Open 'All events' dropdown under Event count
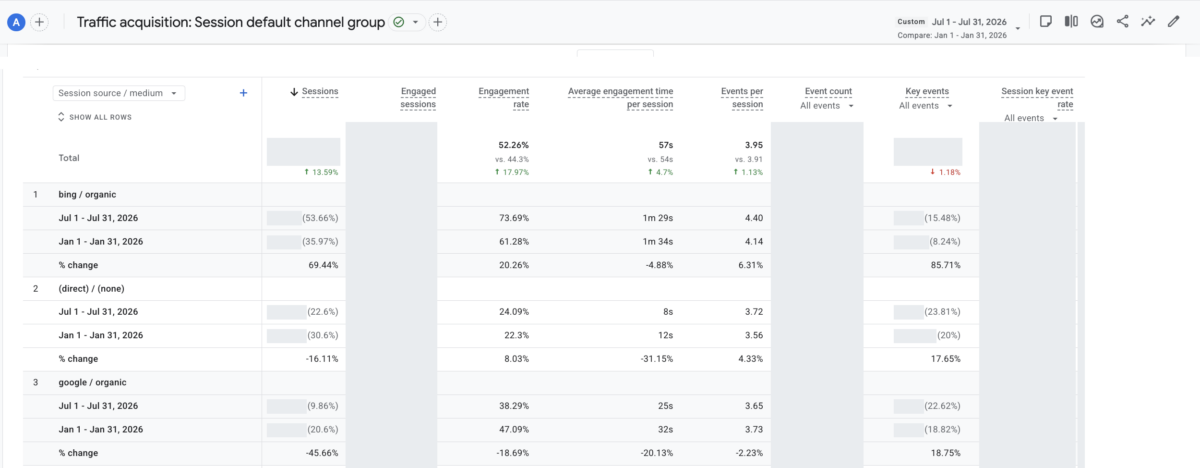Image resolution: width=1200 pixels, height=468 pixels. coord(828,105)
